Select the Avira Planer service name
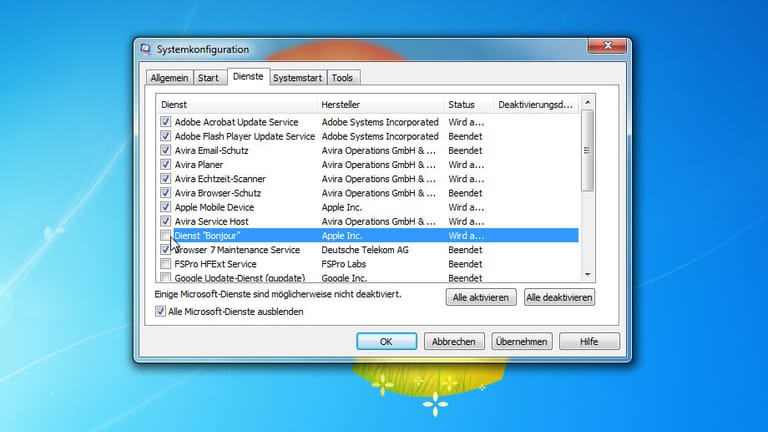Image resolution: width=768 pixels, height=432 pixels. tap(199, 165)
